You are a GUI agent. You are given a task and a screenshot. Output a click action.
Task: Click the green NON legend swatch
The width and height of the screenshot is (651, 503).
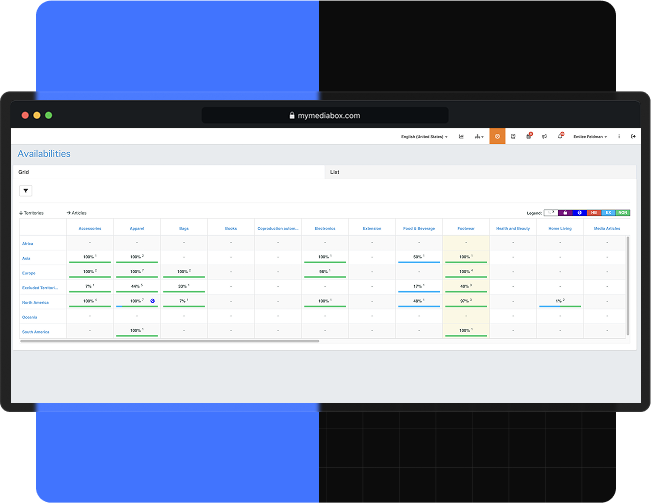(x=622, y=213)
